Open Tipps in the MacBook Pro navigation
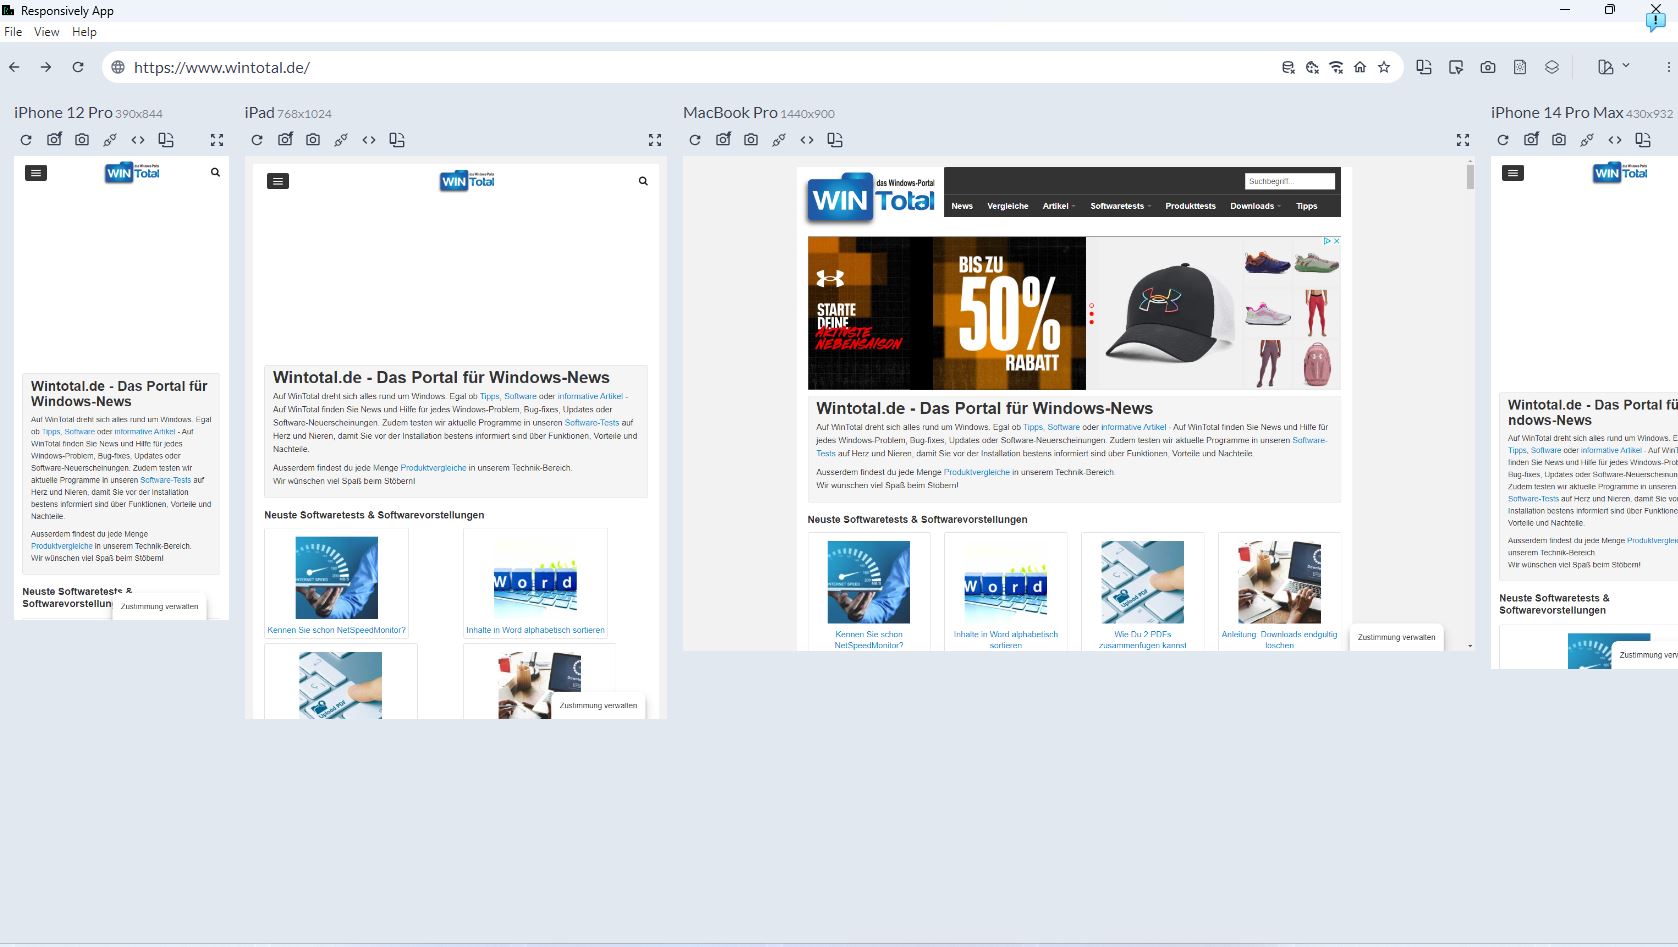This screenshot has height=947, width=1678. click(x=1307, y=206)
